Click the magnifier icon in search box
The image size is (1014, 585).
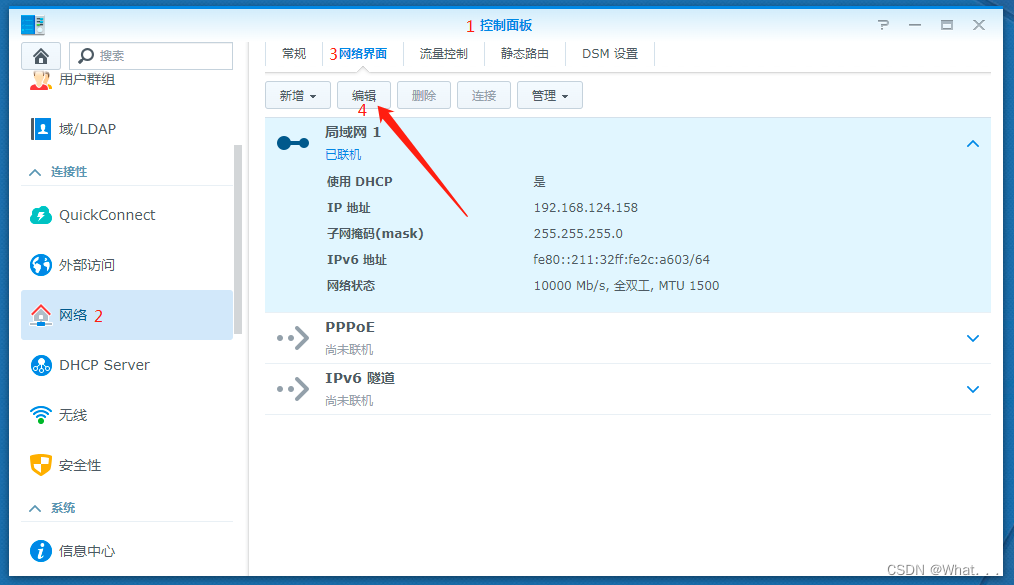pos(85,56)
